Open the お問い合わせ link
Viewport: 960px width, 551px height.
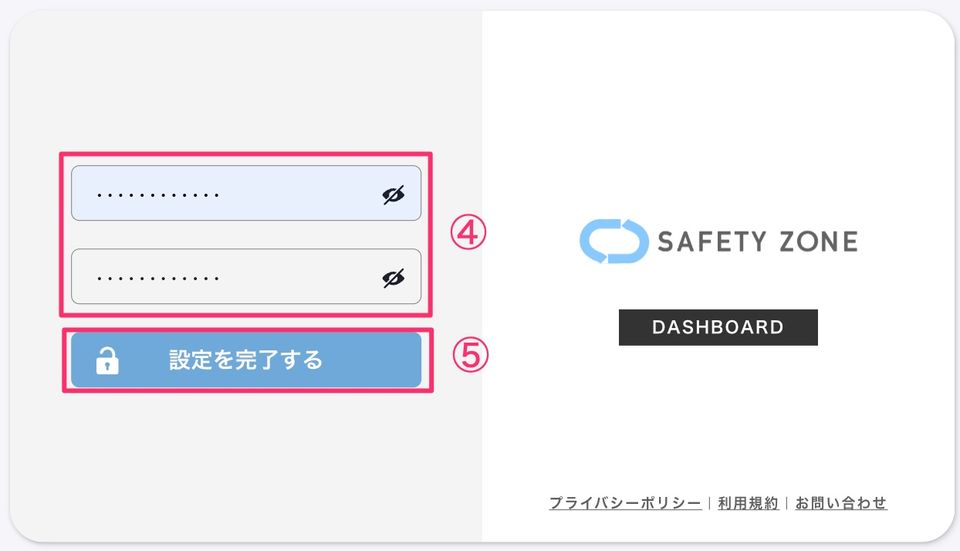841,503
